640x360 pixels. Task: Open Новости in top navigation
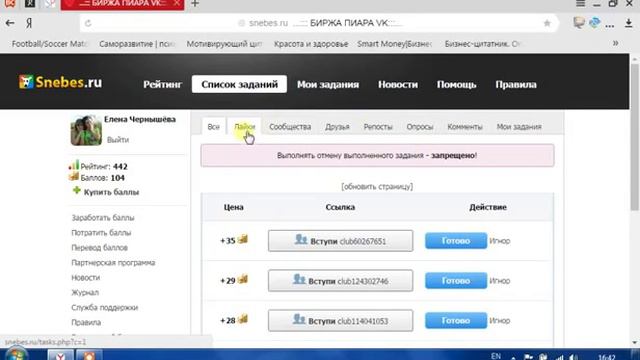[x=398, y=84]
